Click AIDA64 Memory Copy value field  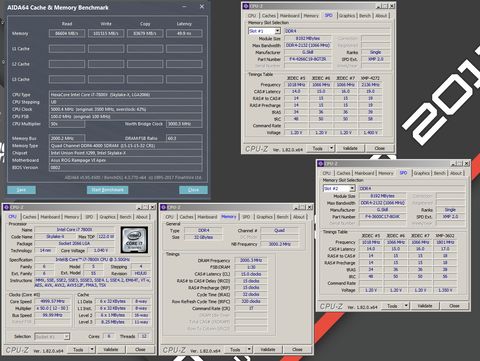(x=145, y=33)
